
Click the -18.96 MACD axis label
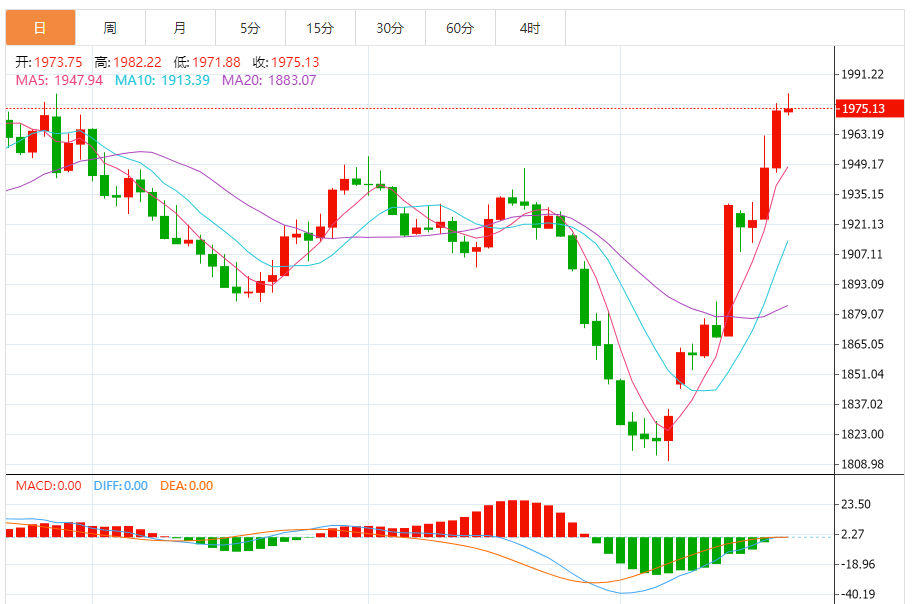coord(858,564)
